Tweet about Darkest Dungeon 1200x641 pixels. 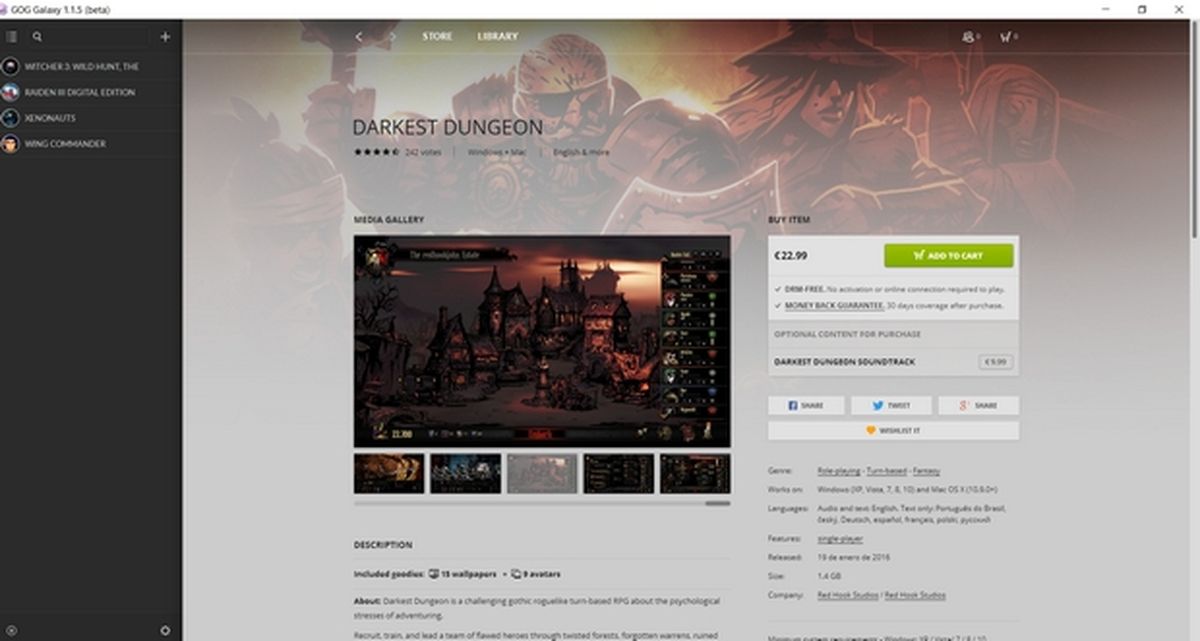click(x=890, y=405)
